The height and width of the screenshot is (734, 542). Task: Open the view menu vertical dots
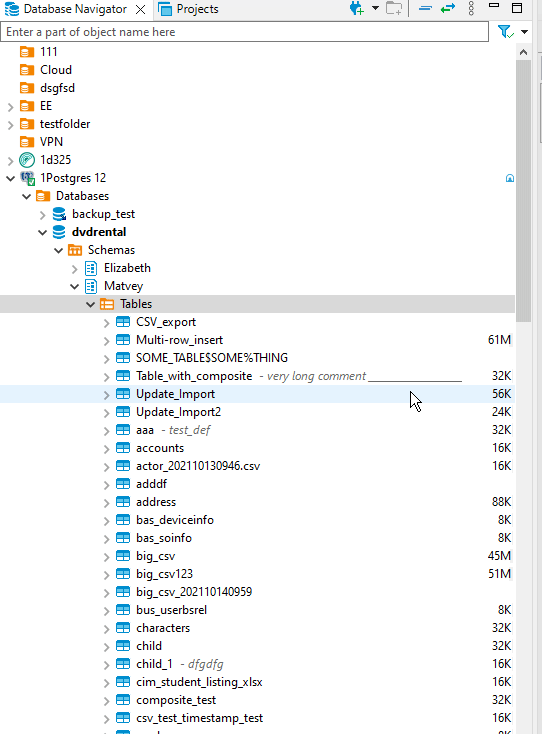[471, 8]
